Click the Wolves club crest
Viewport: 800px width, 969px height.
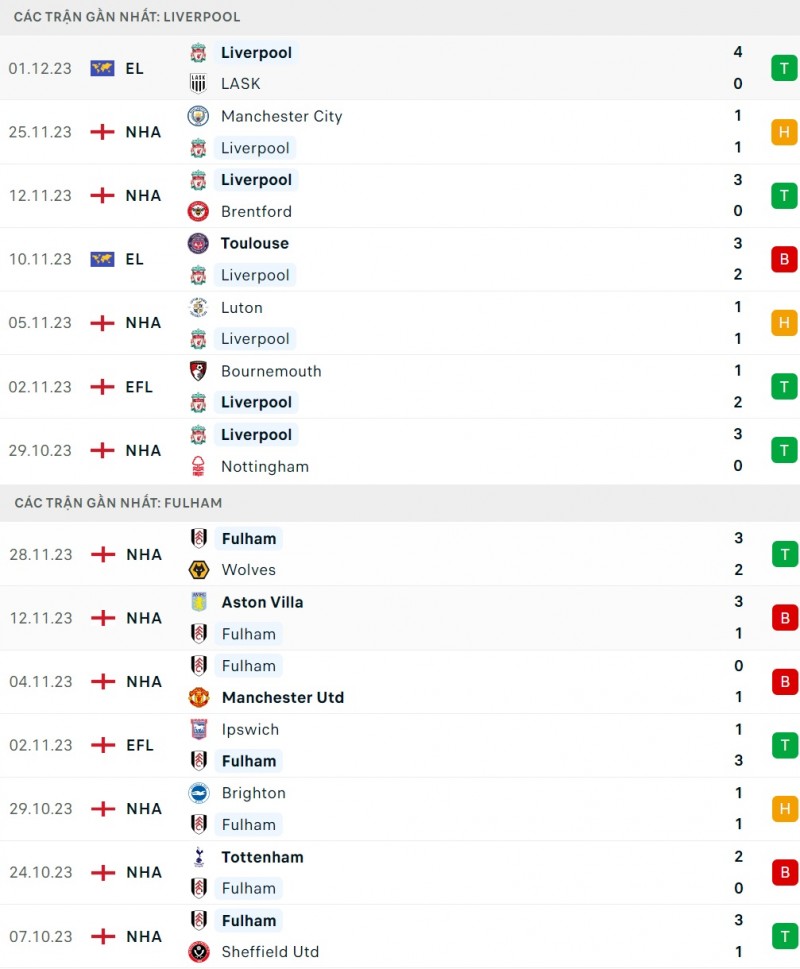198,570
